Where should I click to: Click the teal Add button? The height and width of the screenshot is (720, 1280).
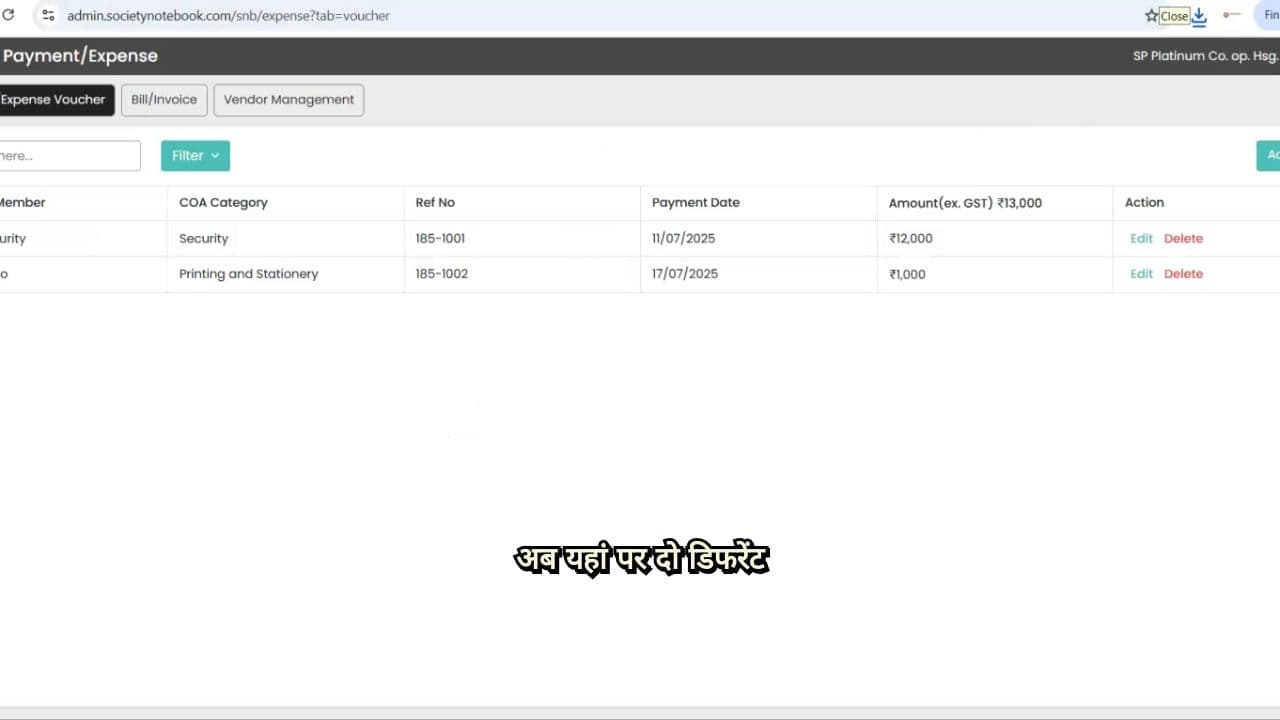coord(1268,155)
